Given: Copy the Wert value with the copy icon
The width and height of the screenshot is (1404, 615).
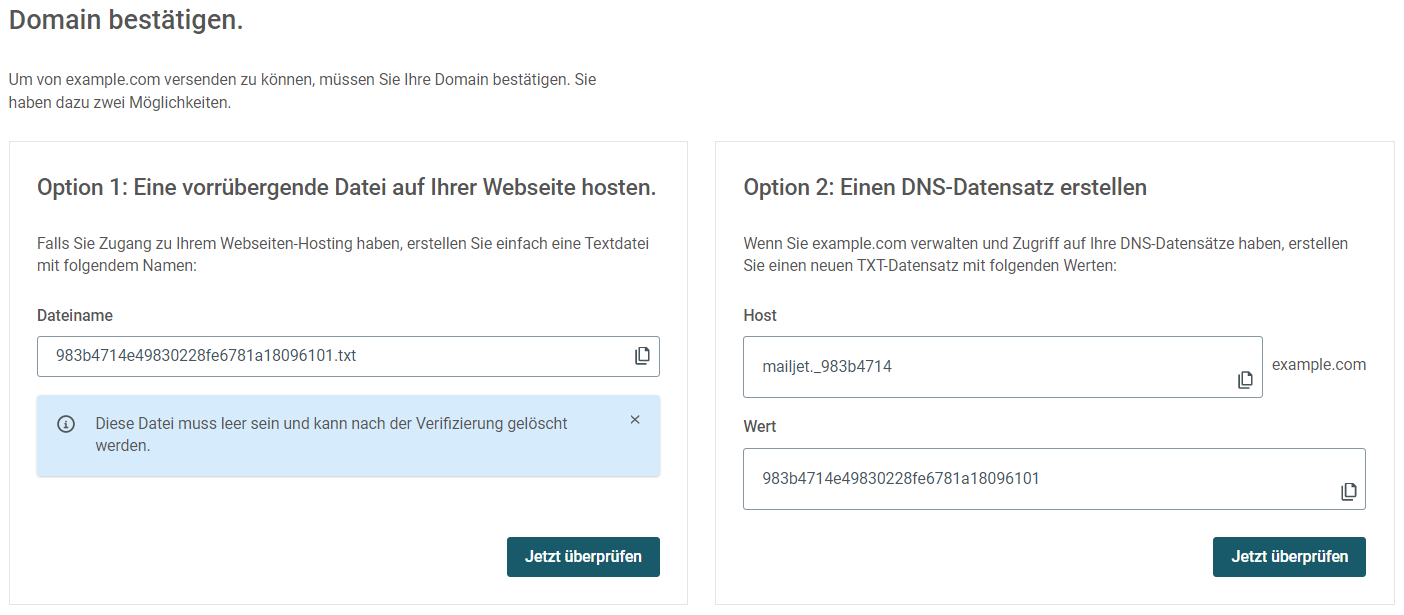Looking at the screenshot, I should tap(1349, 491).
